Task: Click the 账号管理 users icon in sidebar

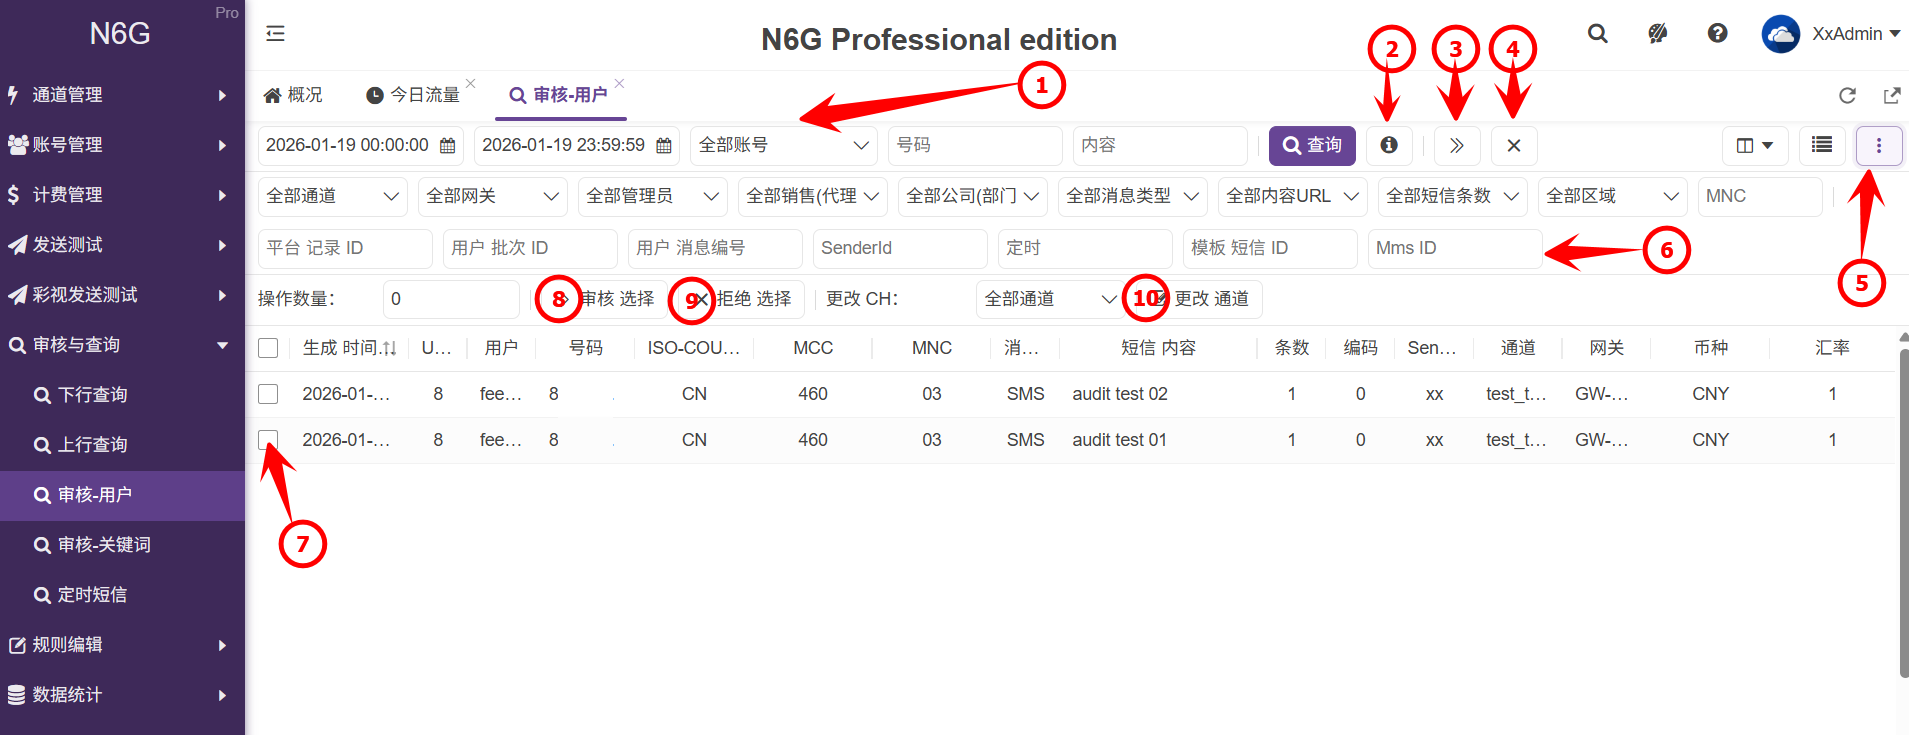Action: 17,144
